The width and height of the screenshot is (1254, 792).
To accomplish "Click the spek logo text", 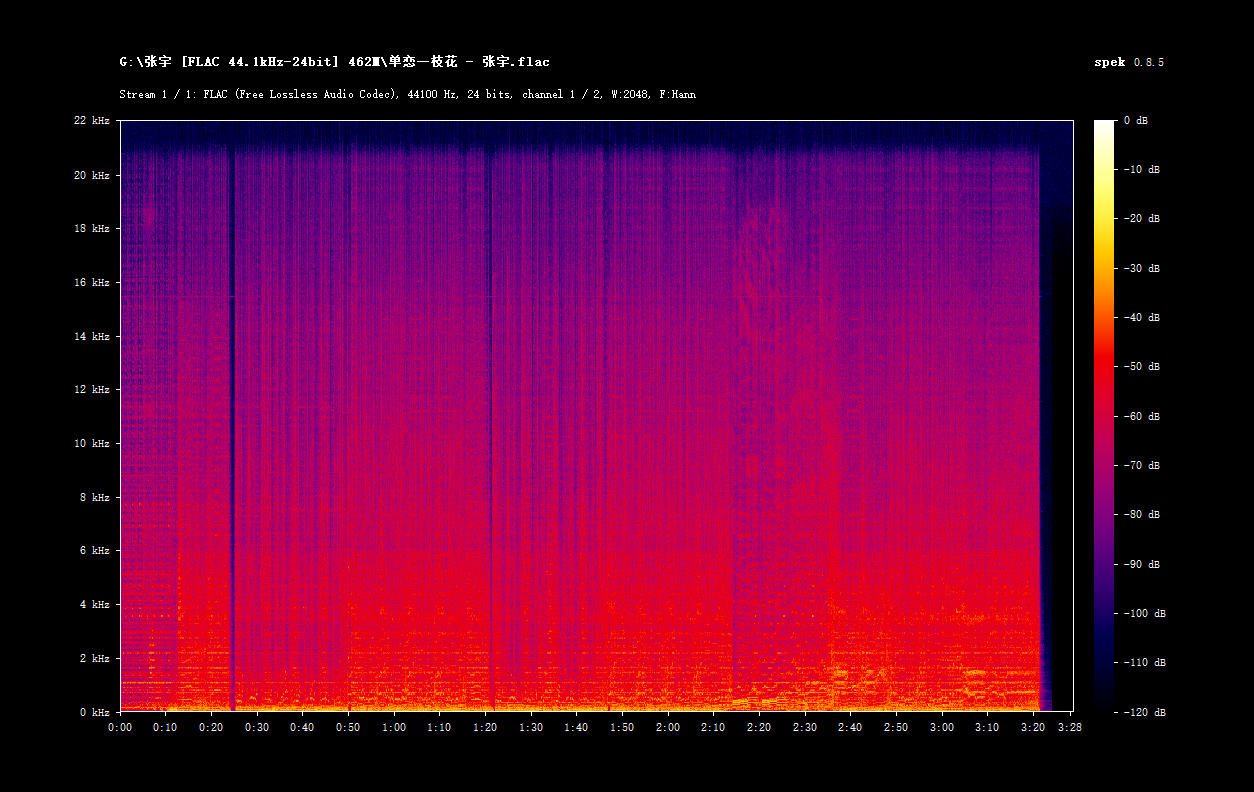I will pyautogui.click(x=1110, y=62).
